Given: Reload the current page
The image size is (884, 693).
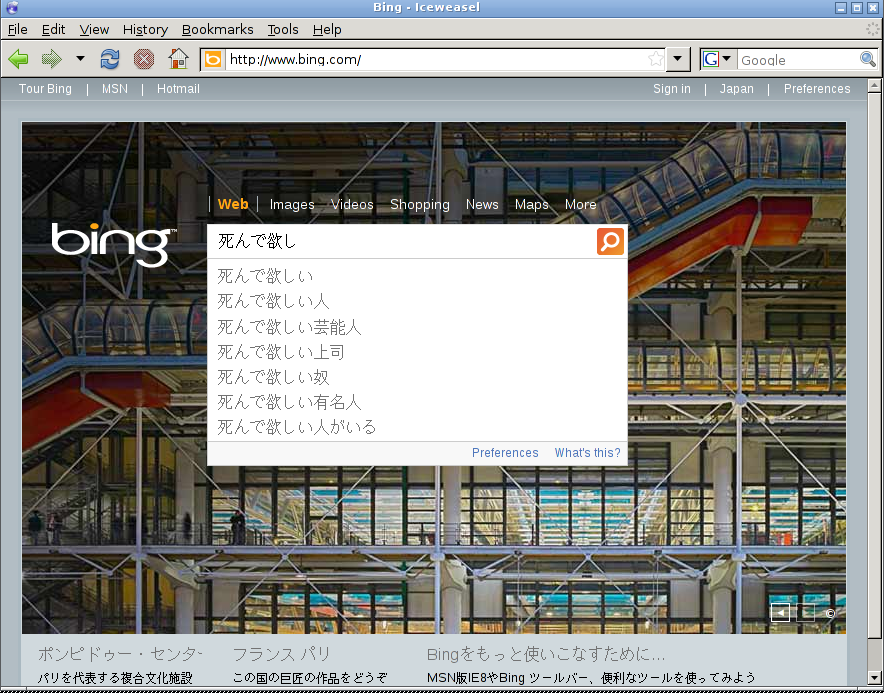Looking at the screenshot, I should tap(110, 59).
